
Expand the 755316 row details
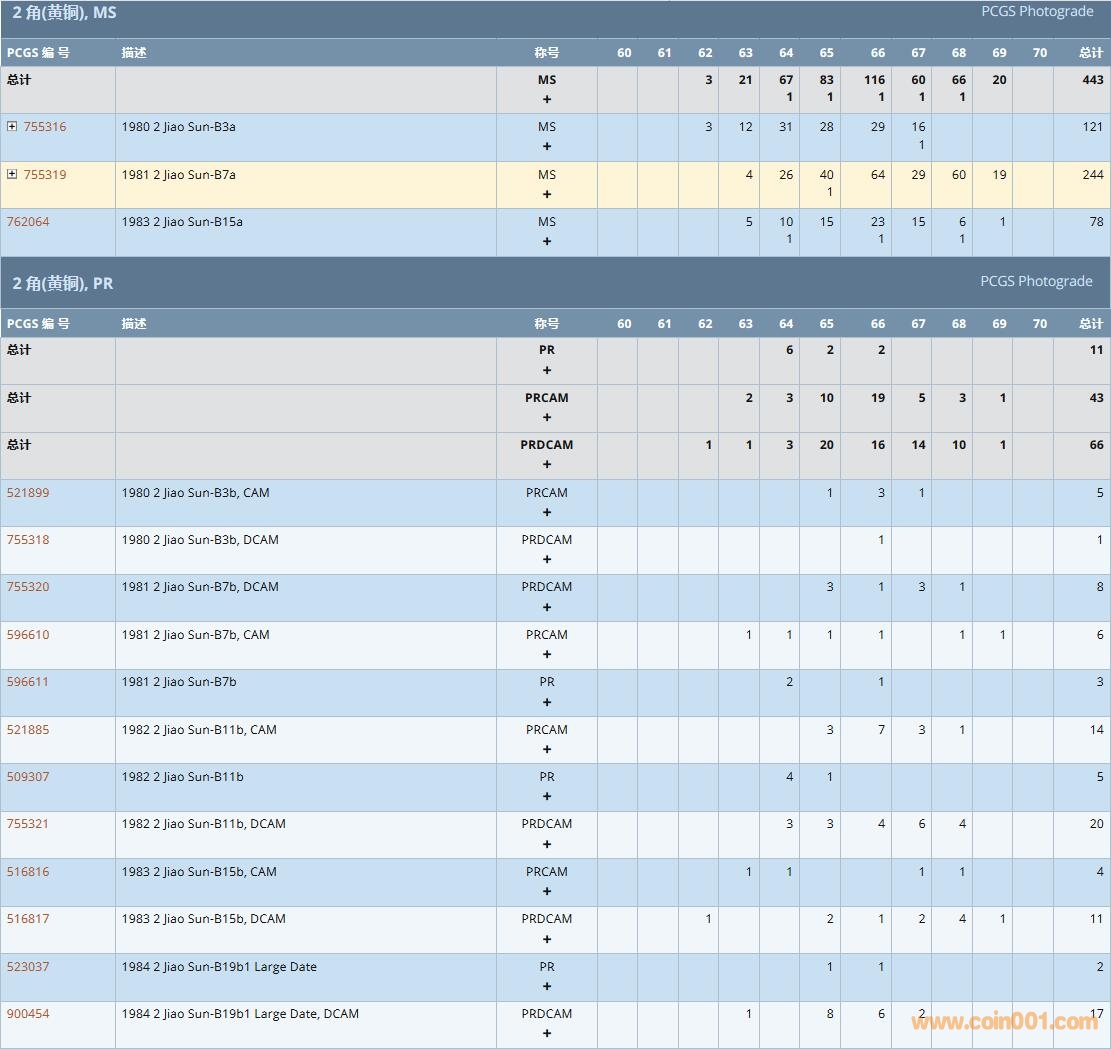(x=12, y=127)
